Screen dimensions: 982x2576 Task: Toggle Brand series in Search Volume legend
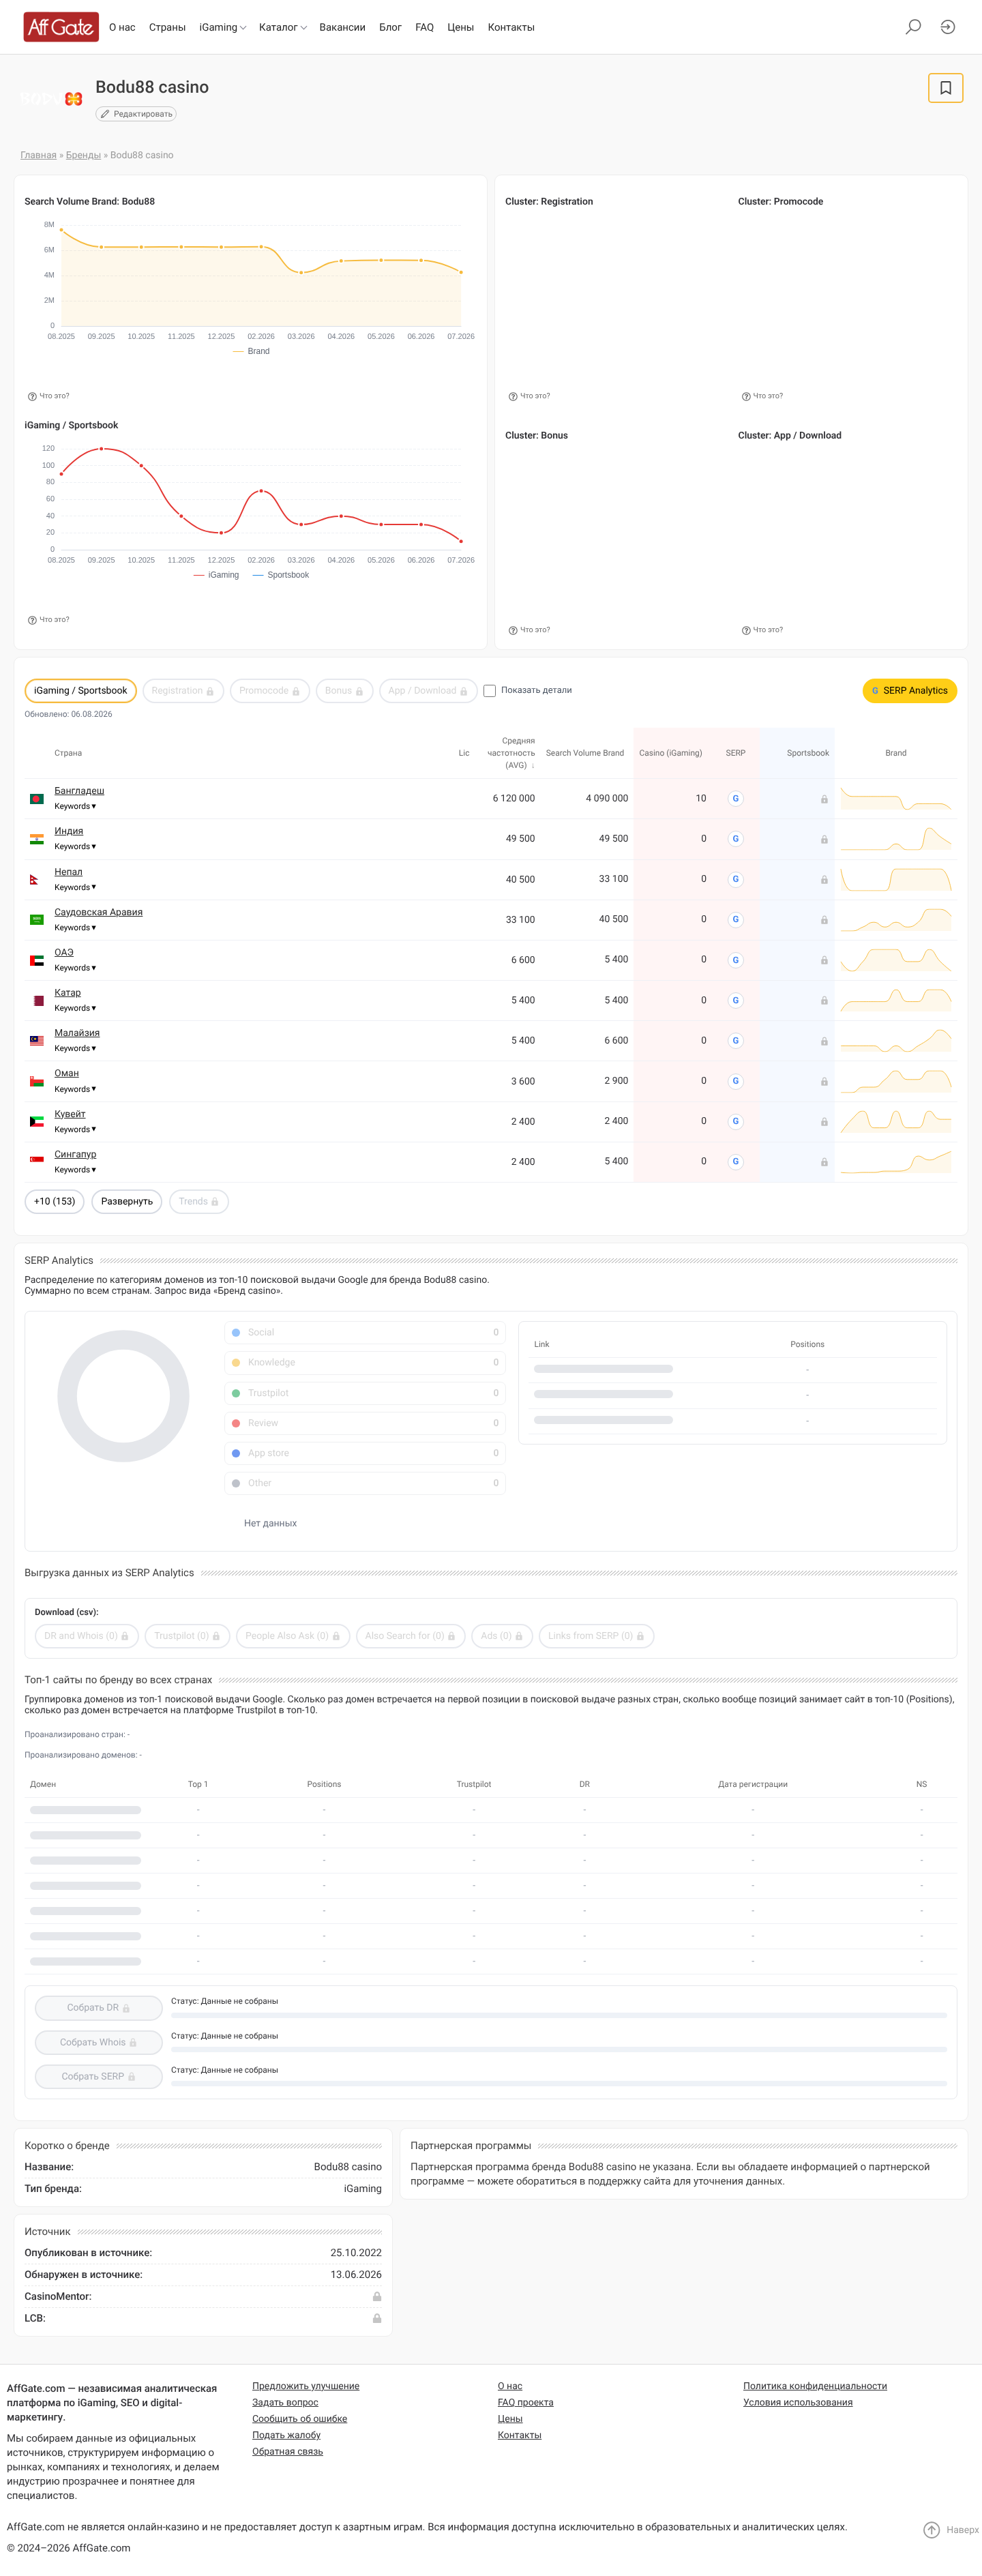(251, 351)
